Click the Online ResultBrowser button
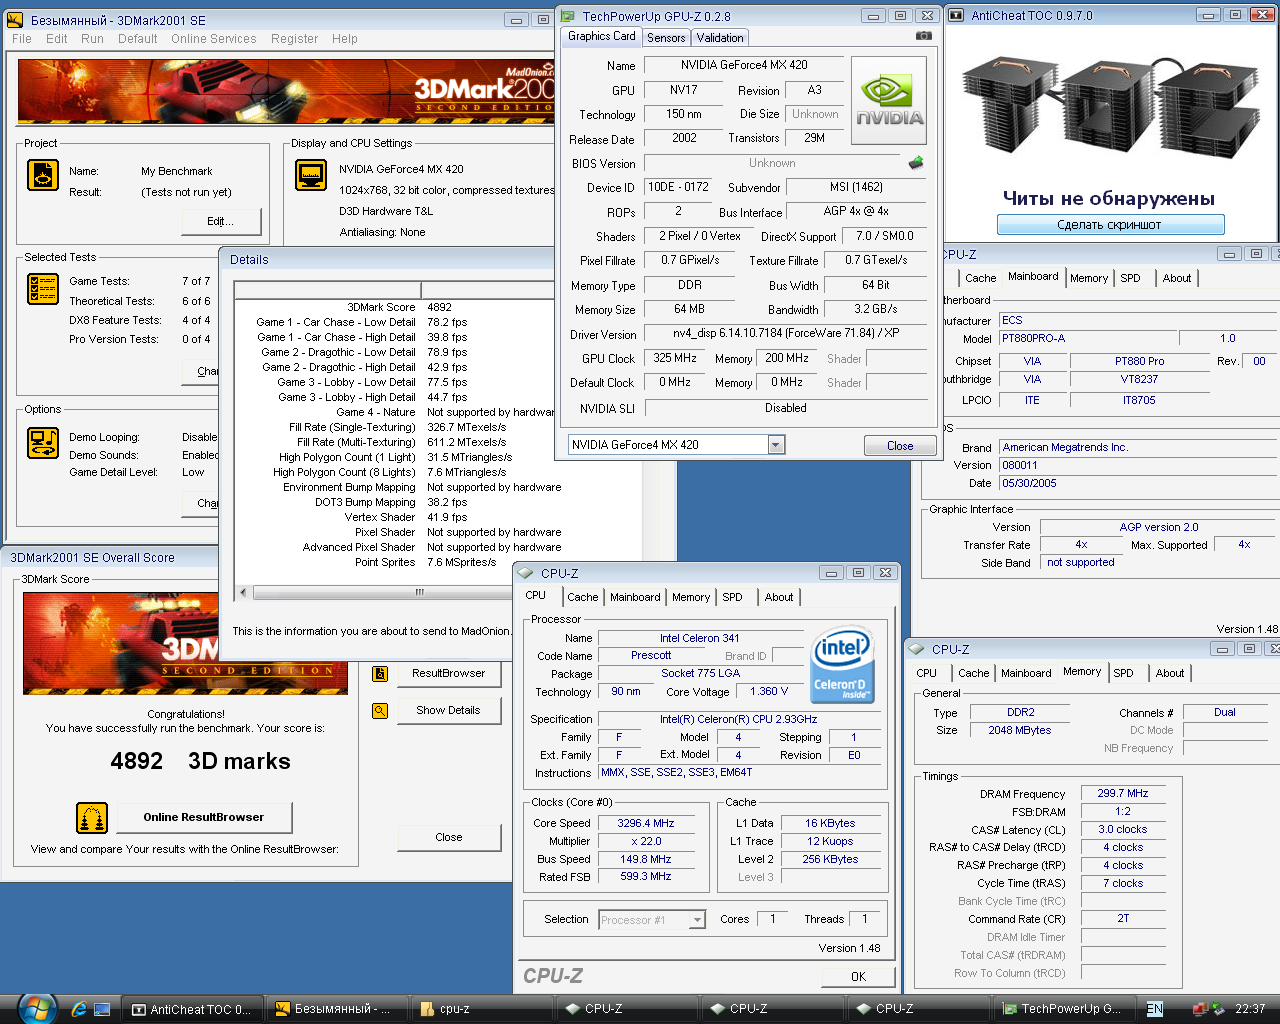Image resolution: width=1280 pixels, height=1024 pixels. (x=204, y=817)
